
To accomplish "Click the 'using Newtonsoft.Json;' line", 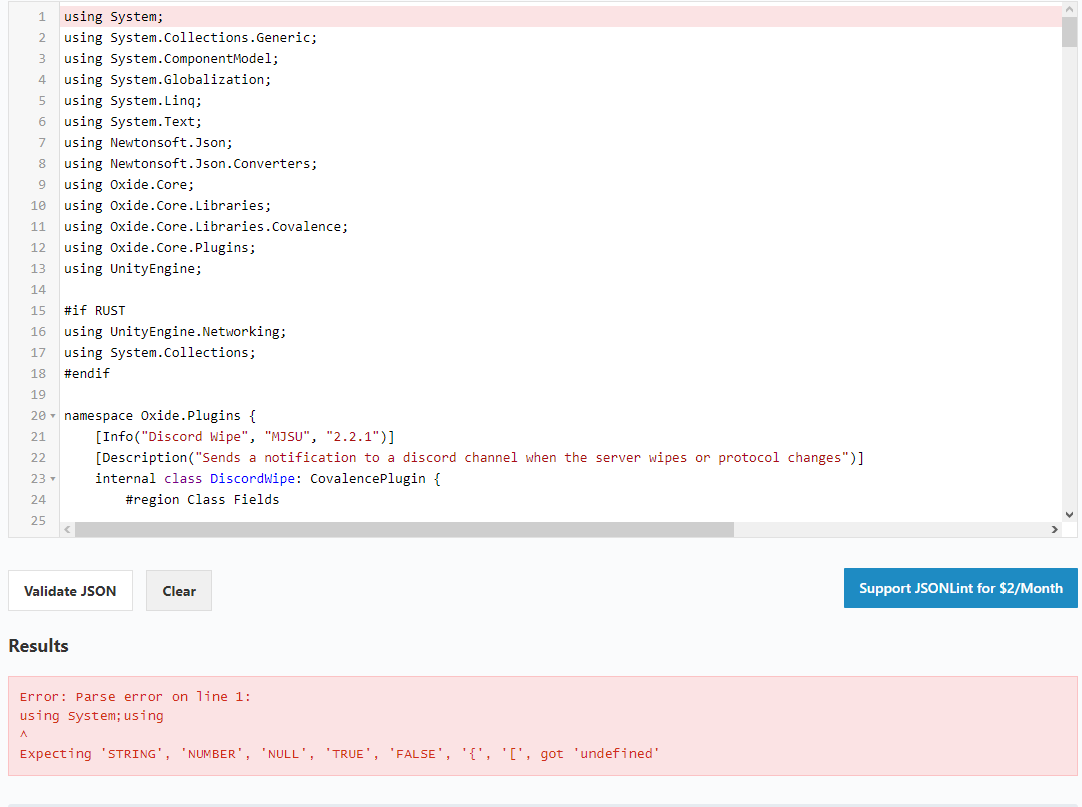I will [148, 143].
